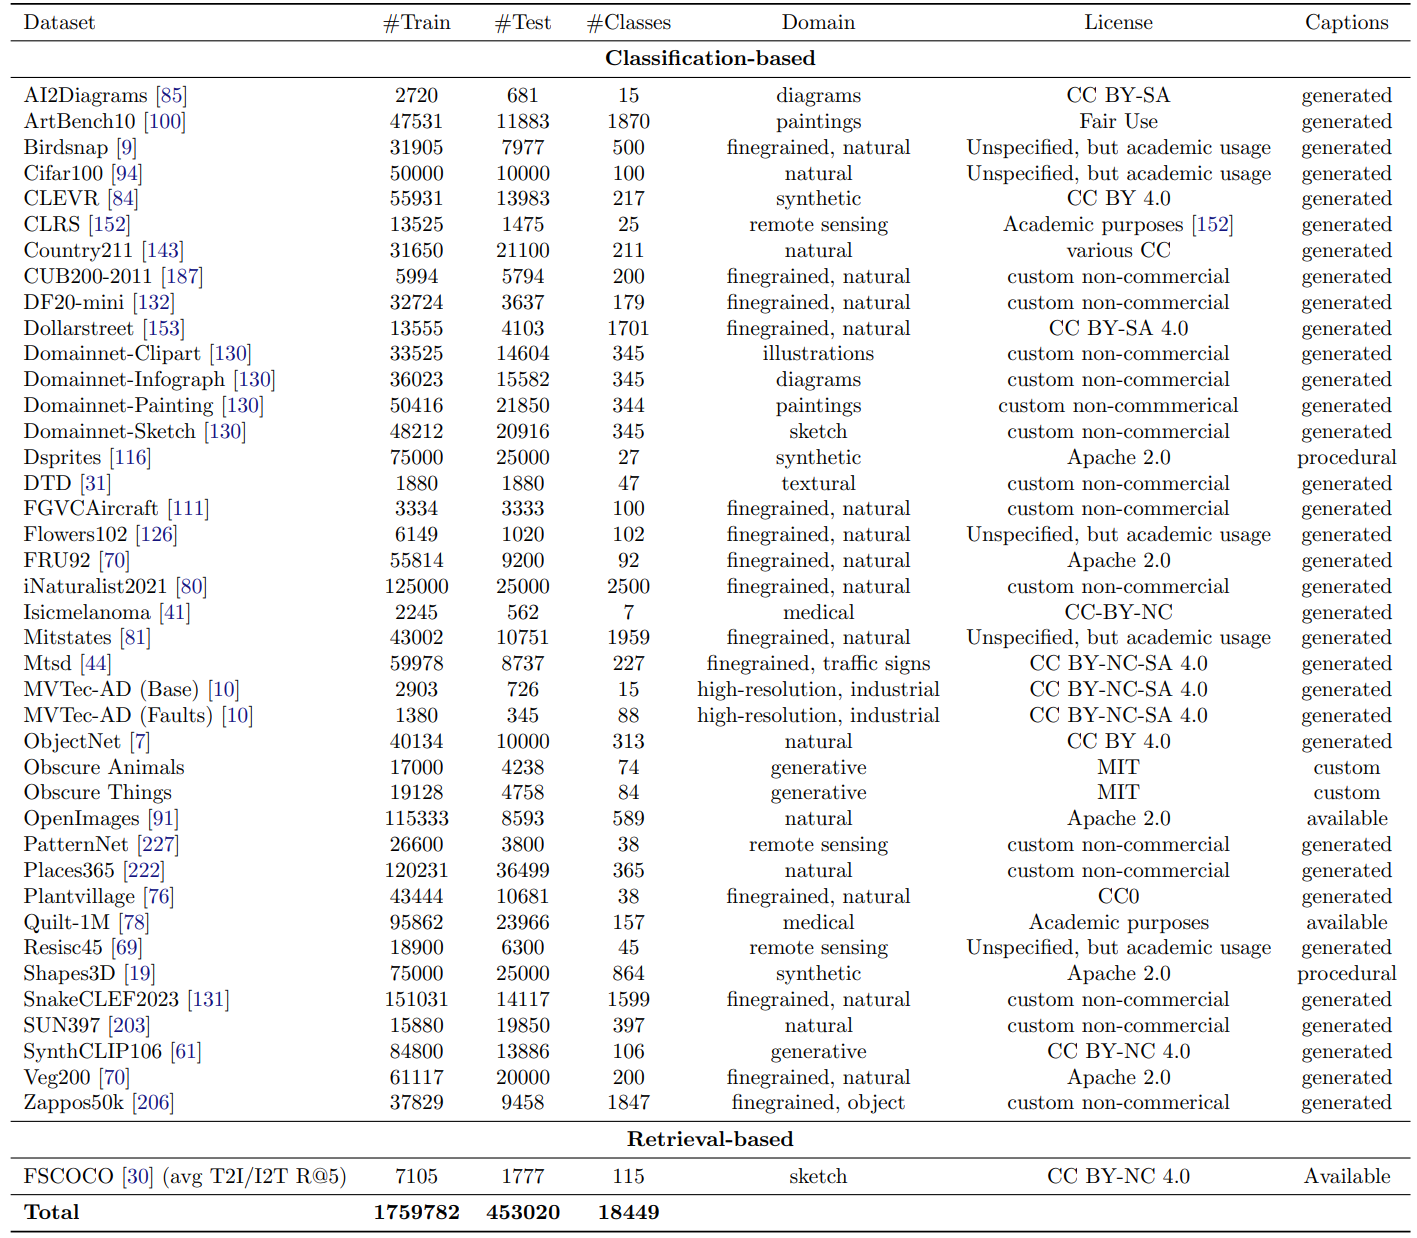
Task: Click the Dataset column header
Action: (59, 22)
